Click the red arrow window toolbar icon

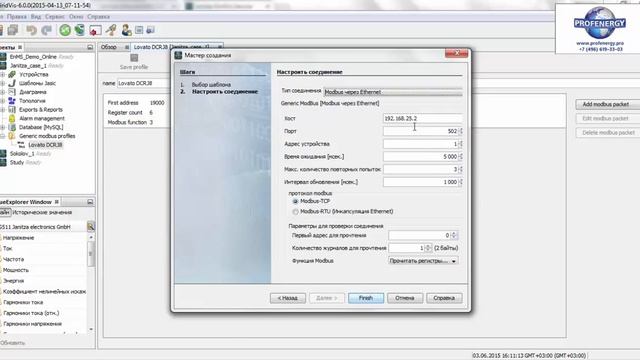pyautogui.click(x=96, y=30)
